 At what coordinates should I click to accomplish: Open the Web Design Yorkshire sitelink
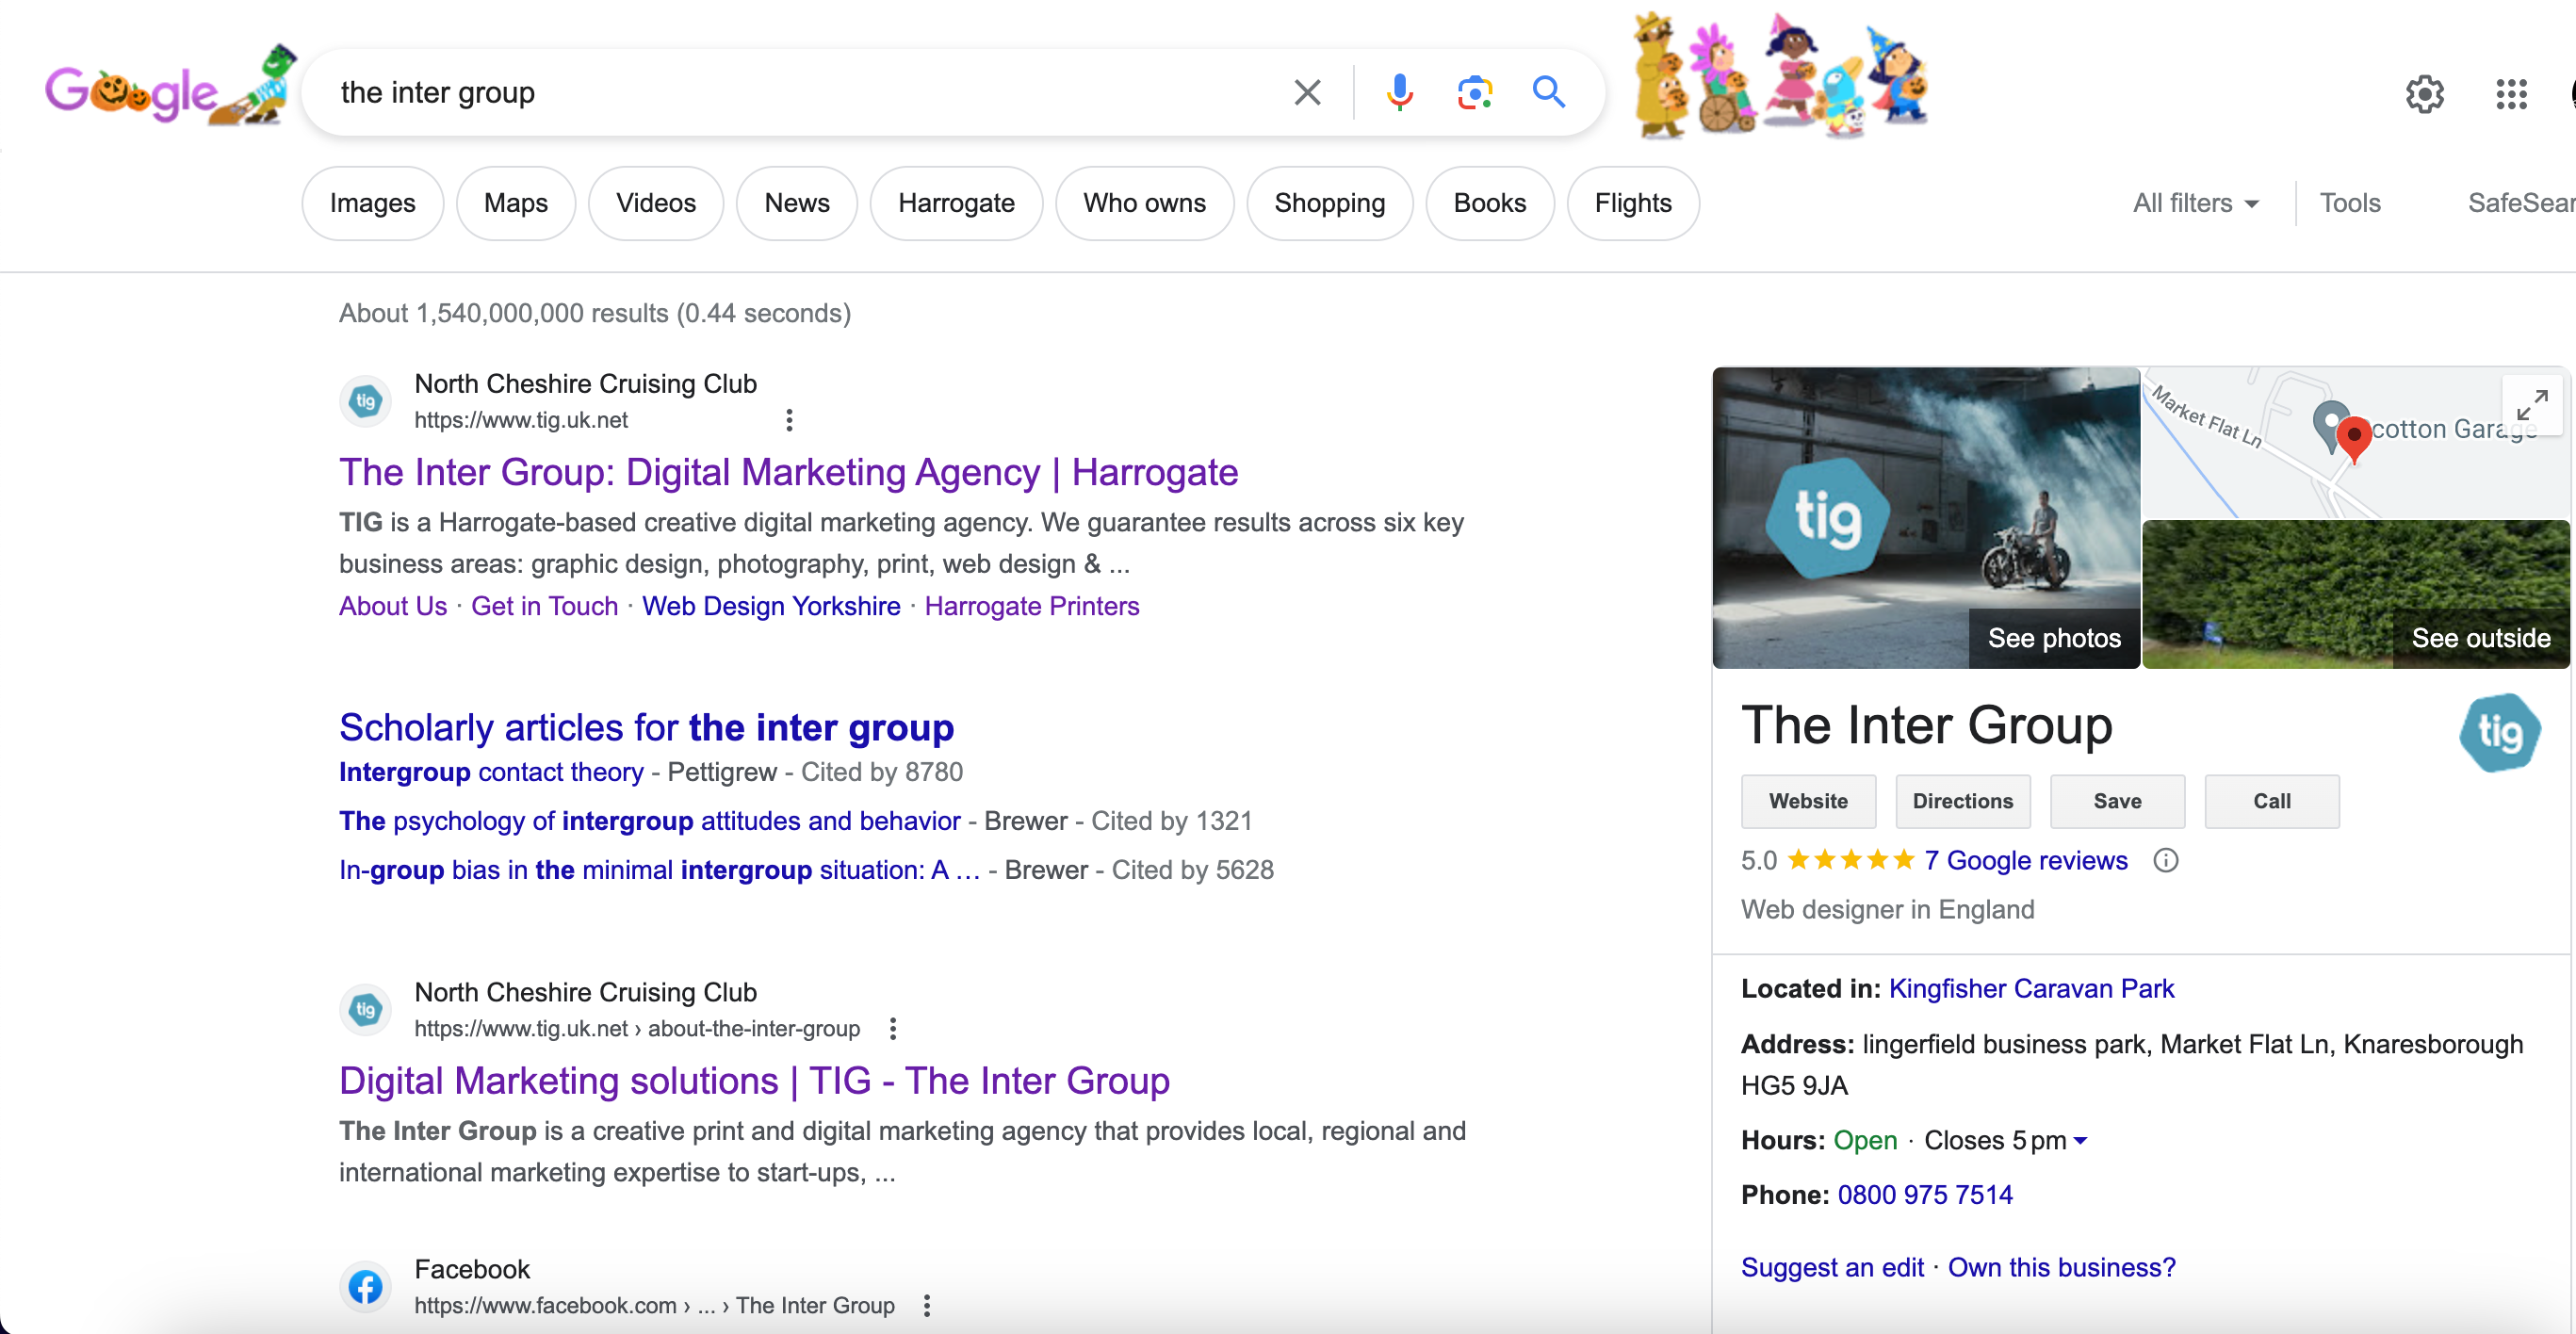[771, 606]
